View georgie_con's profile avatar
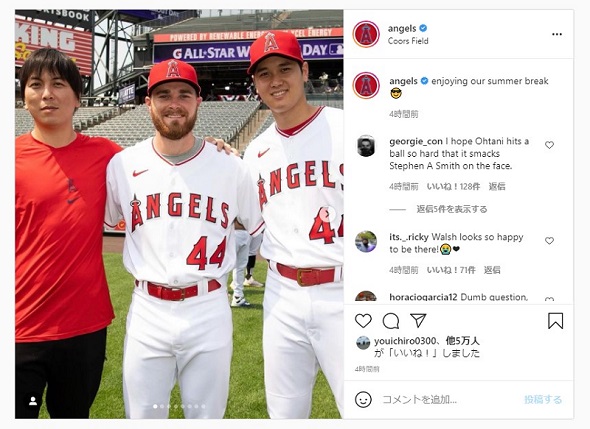 tap(366, 146)
